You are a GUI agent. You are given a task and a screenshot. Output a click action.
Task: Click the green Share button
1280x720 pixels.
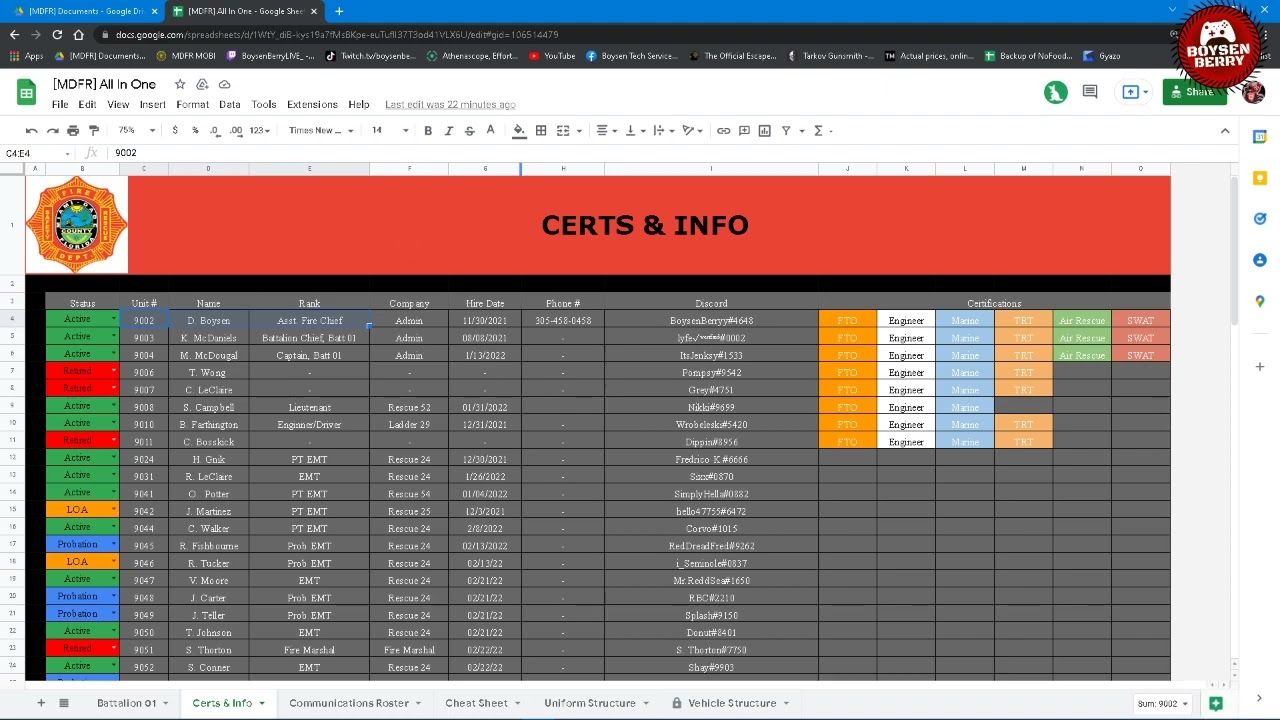(x=1194, y=92)
